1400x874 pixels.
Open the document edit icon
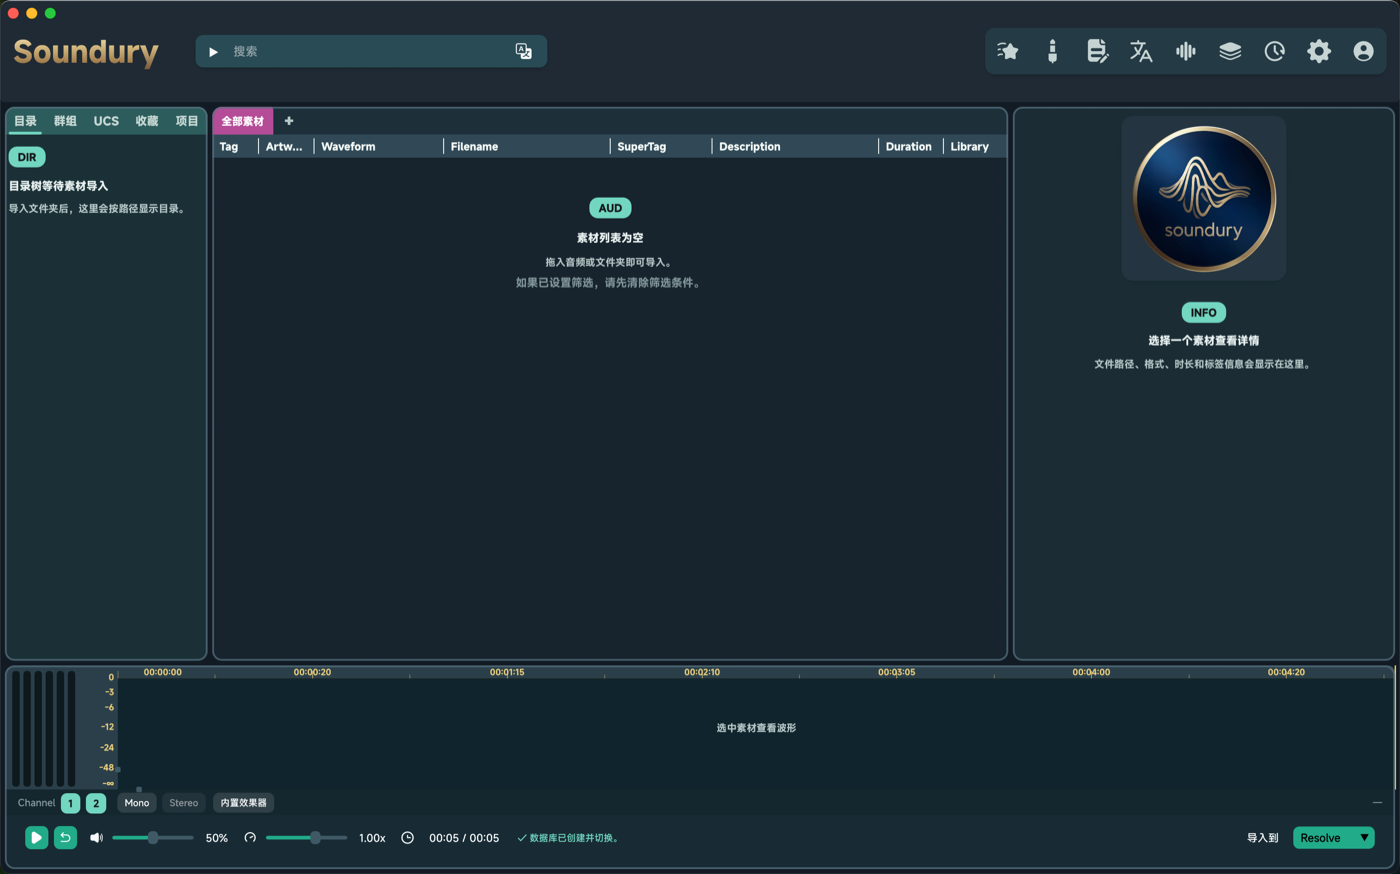[1097, 51]
